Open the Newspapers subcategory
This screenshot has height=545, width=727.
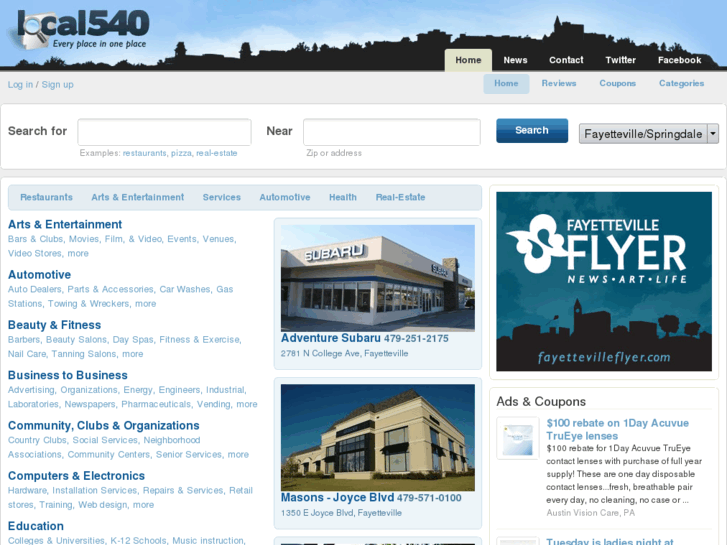pos(89,404)
